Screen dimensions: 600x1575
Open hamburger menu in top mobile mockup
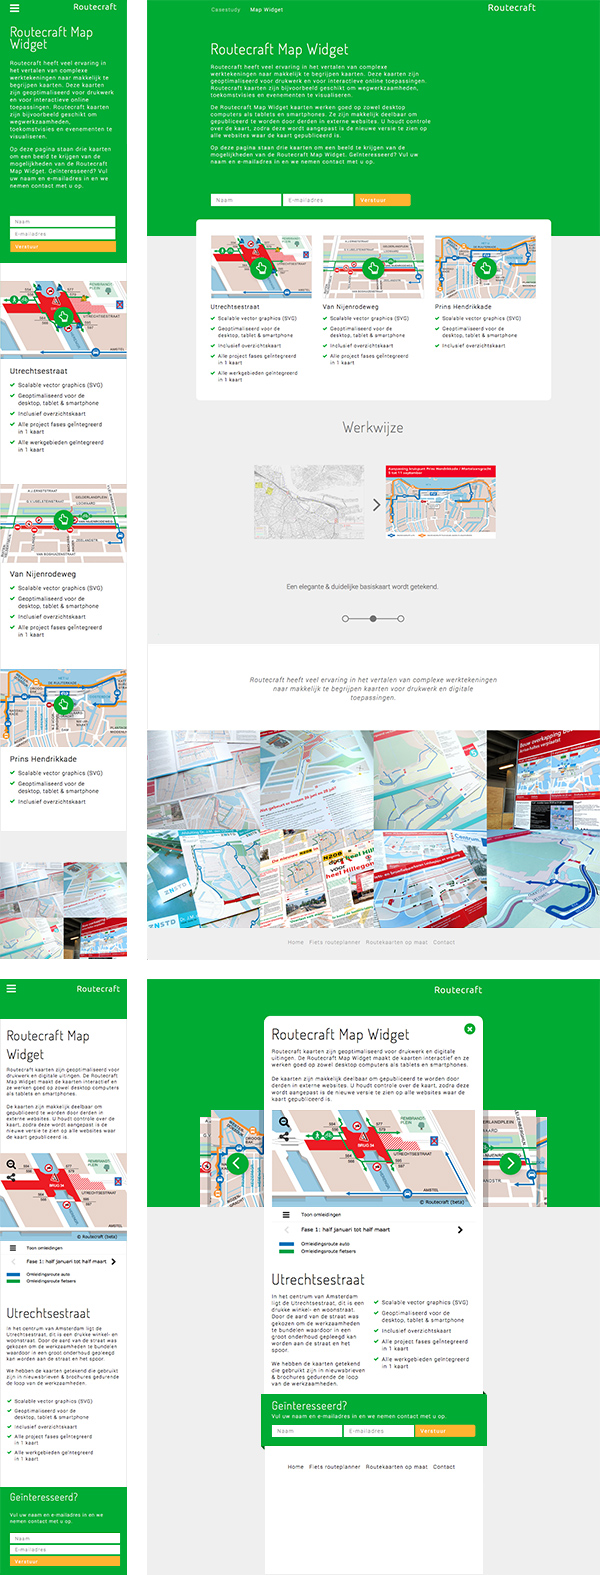[13, 7]
